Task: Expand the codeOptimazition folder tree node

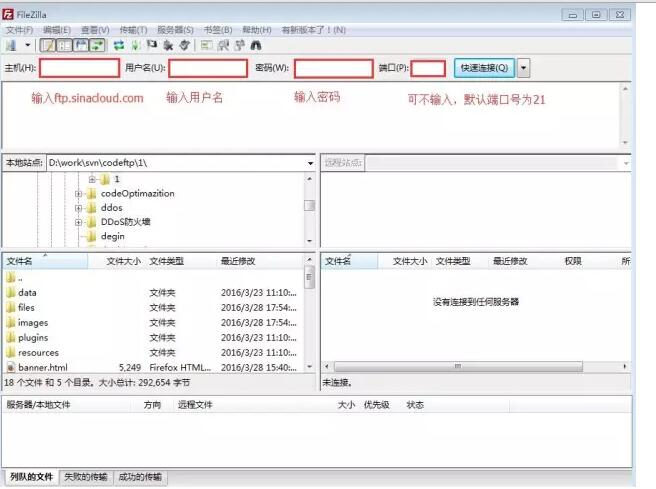Action: [x=78, y=193]
